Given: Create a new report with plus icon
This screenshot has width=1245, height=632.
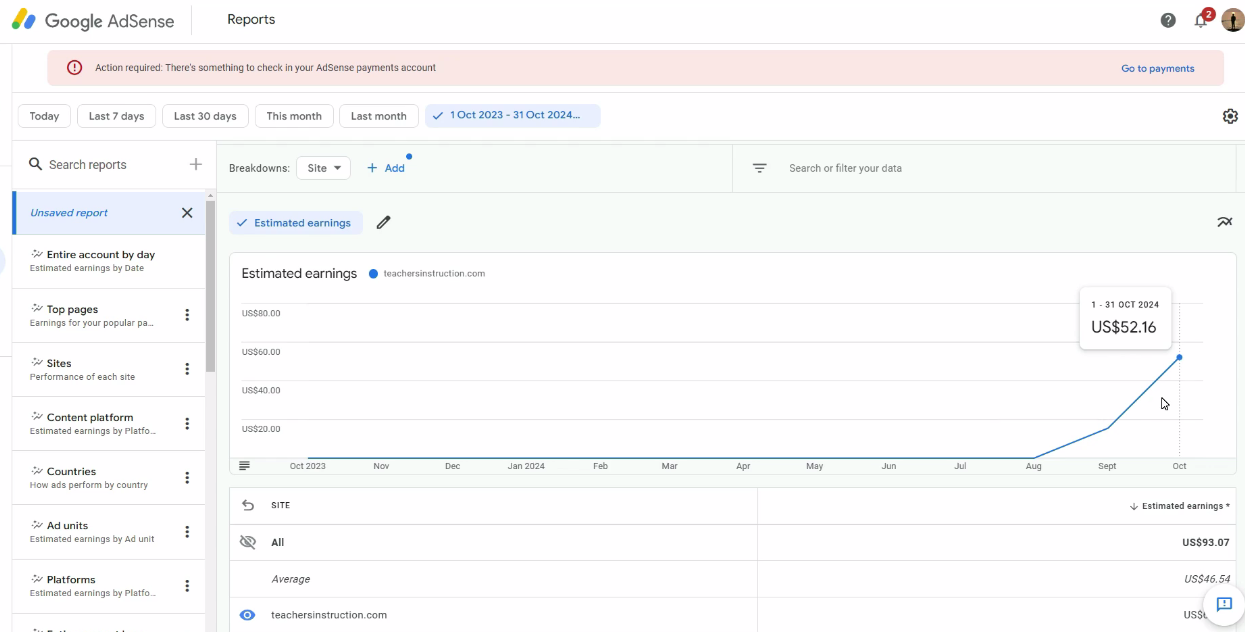Looking at the screenshot, I should click(x=196, y=164).
